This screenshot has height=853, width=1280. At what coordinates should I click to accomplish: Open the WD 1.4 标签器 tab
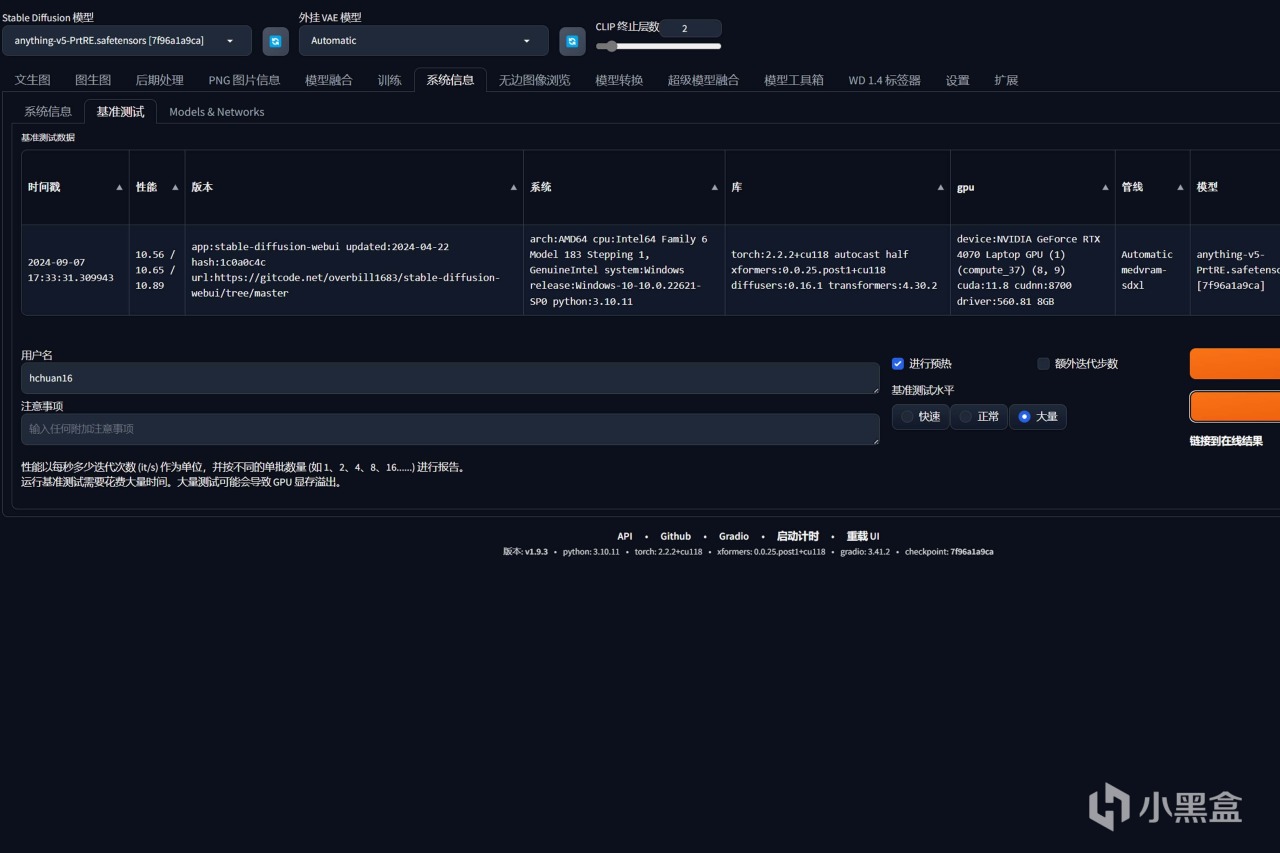tap(885, 80)
